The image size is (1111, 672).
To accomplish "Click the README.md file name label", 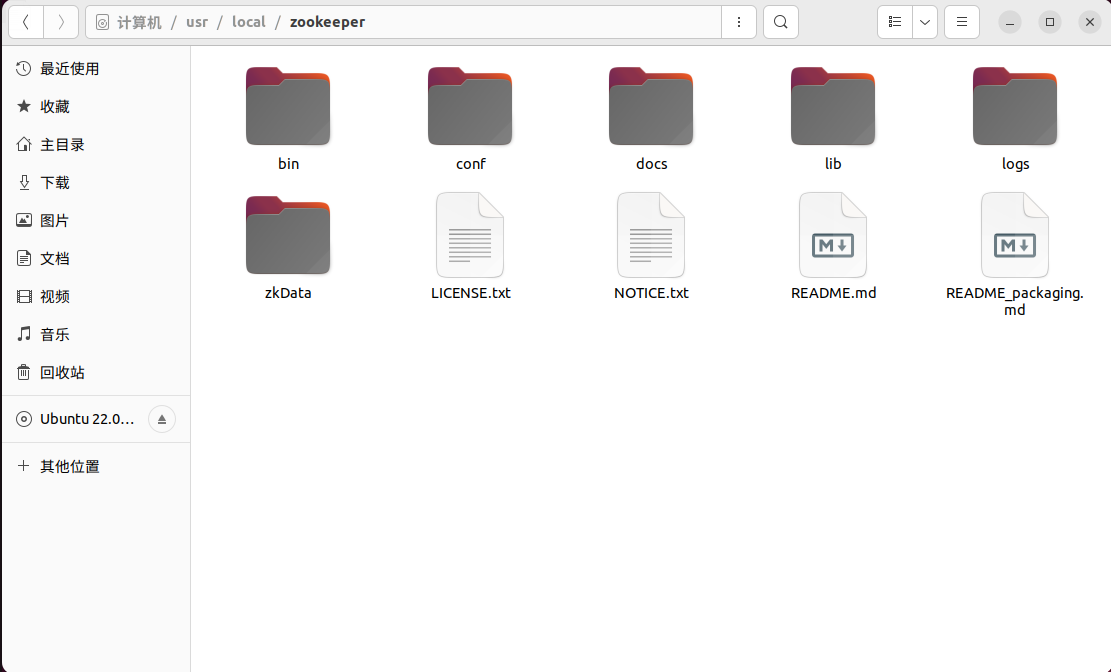I will coord(833,293).
